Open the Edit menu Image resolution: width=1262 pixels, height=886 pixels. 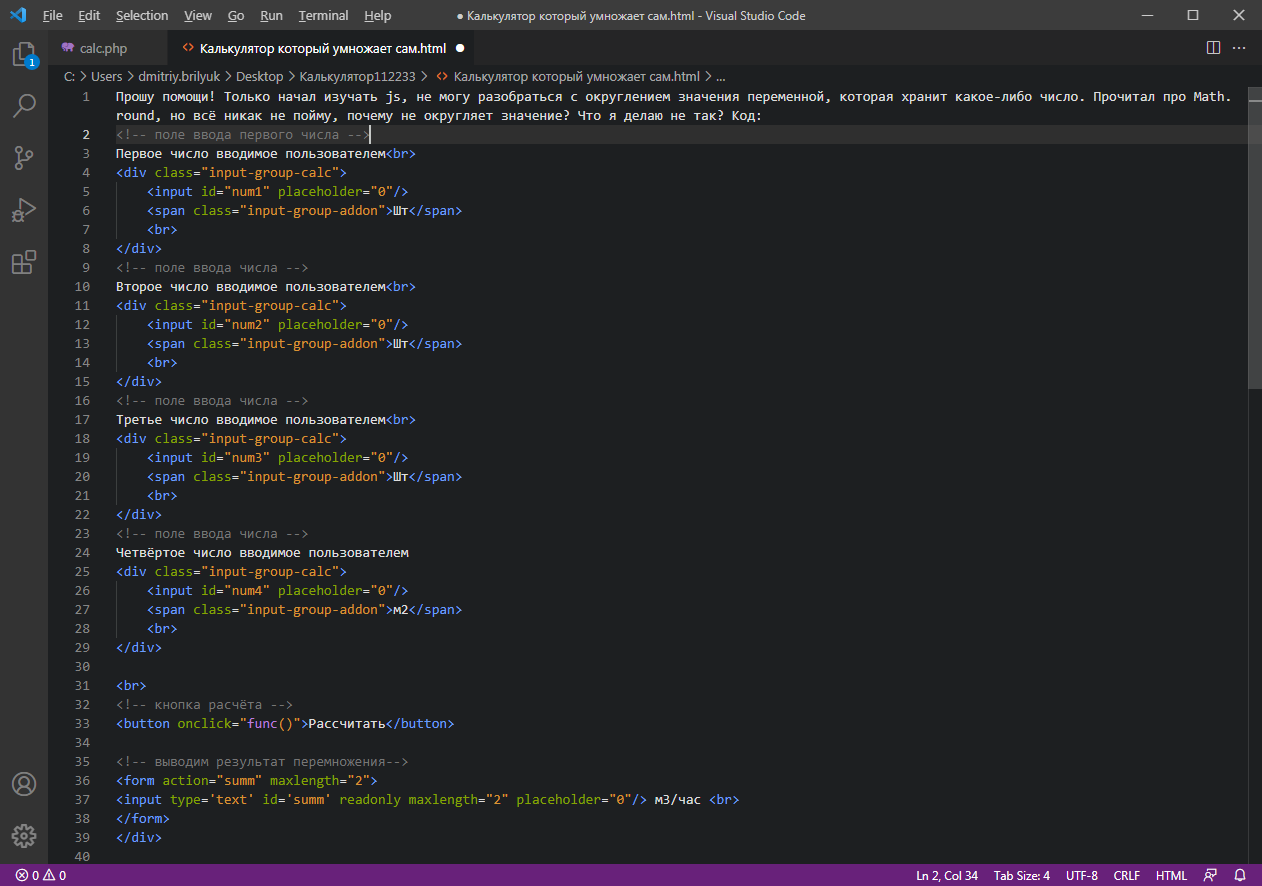click(x=89, y=16)
